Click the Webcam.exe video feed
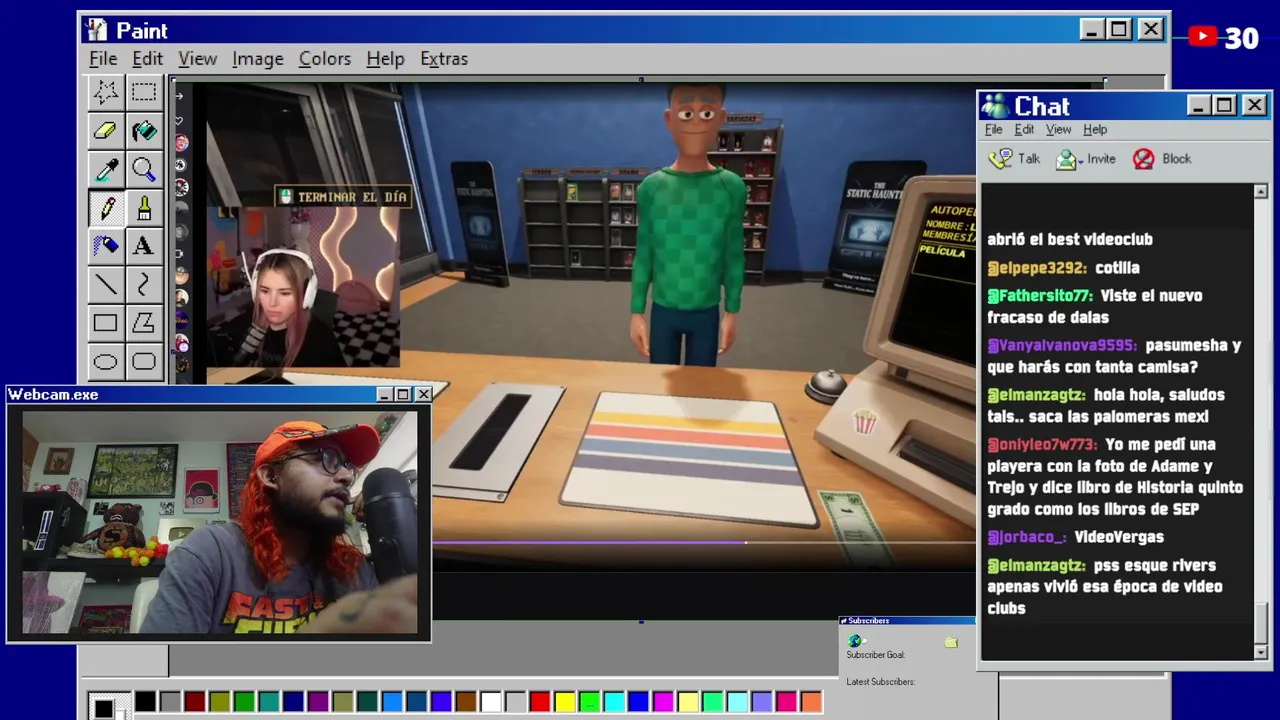Viewport: 1280px width, 720px height. [x=220, y=522]
